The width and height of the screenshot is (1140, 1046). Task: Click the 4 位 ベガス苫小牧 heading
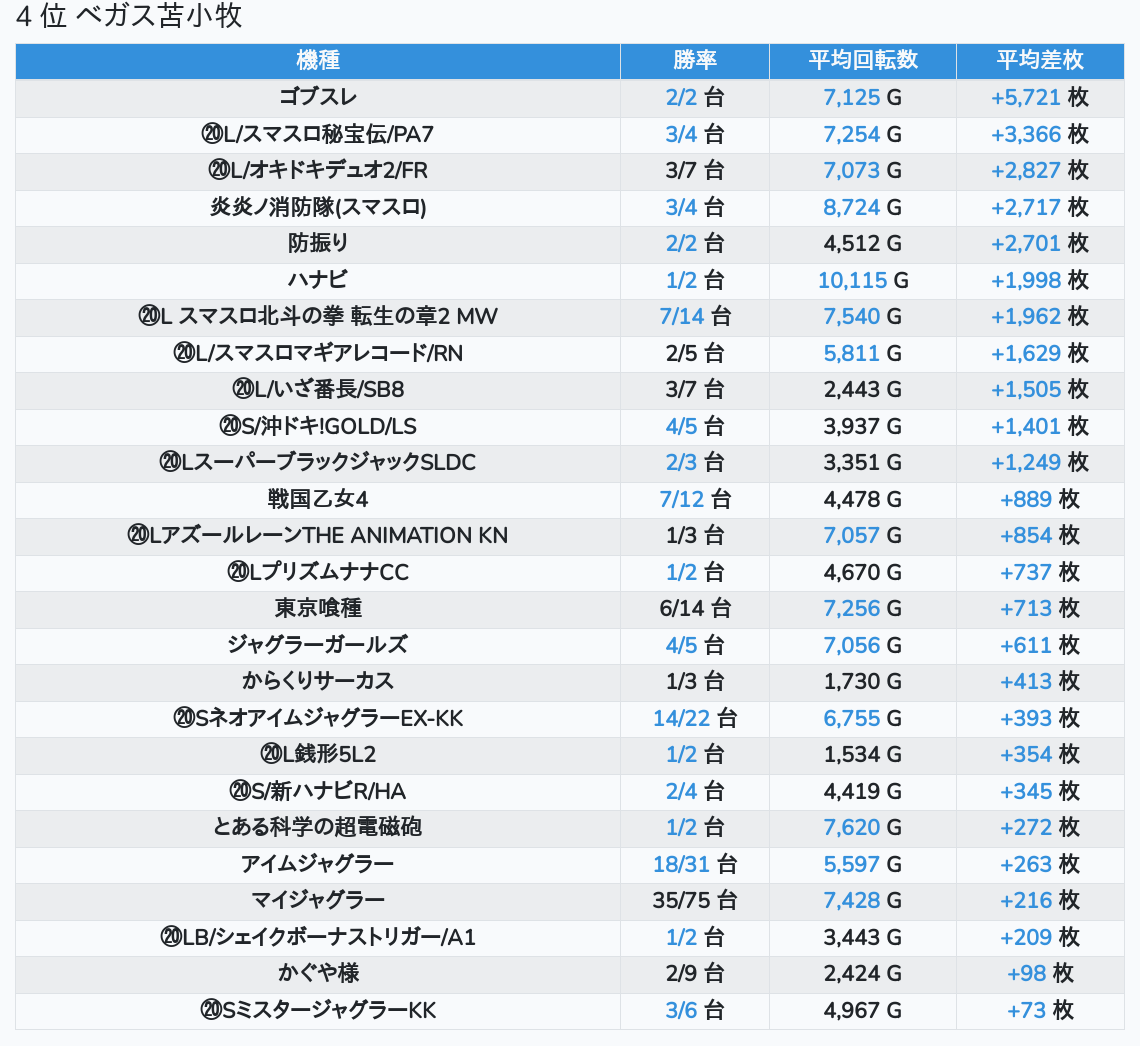pyautogui.click(x=129, y=17)
